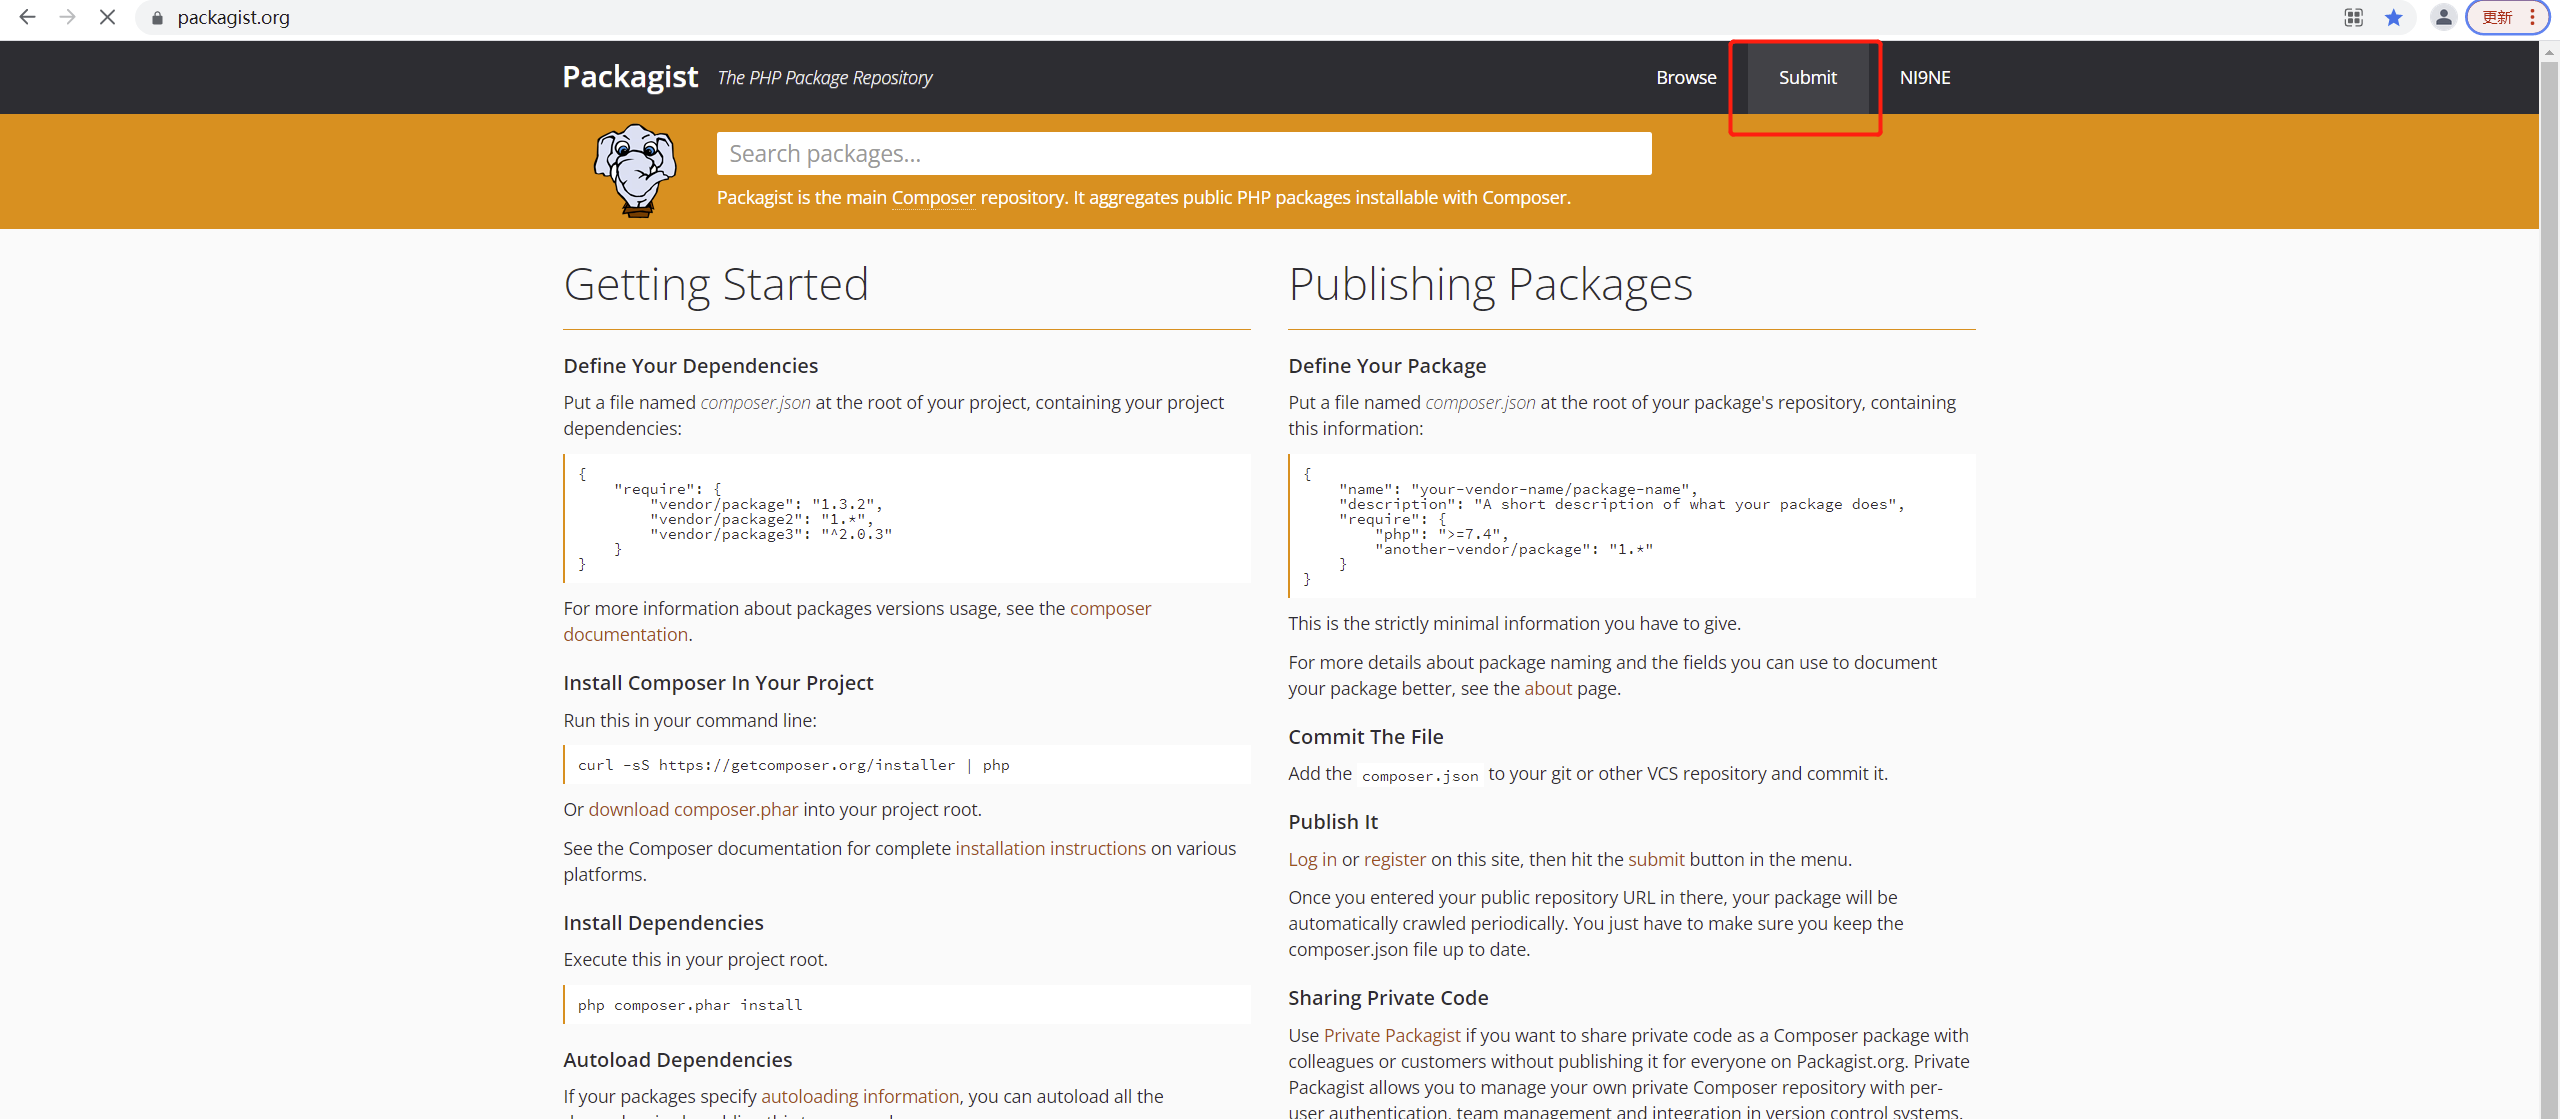
Task: Follow the Private Packagist link
Action: click(1392, 1035)
